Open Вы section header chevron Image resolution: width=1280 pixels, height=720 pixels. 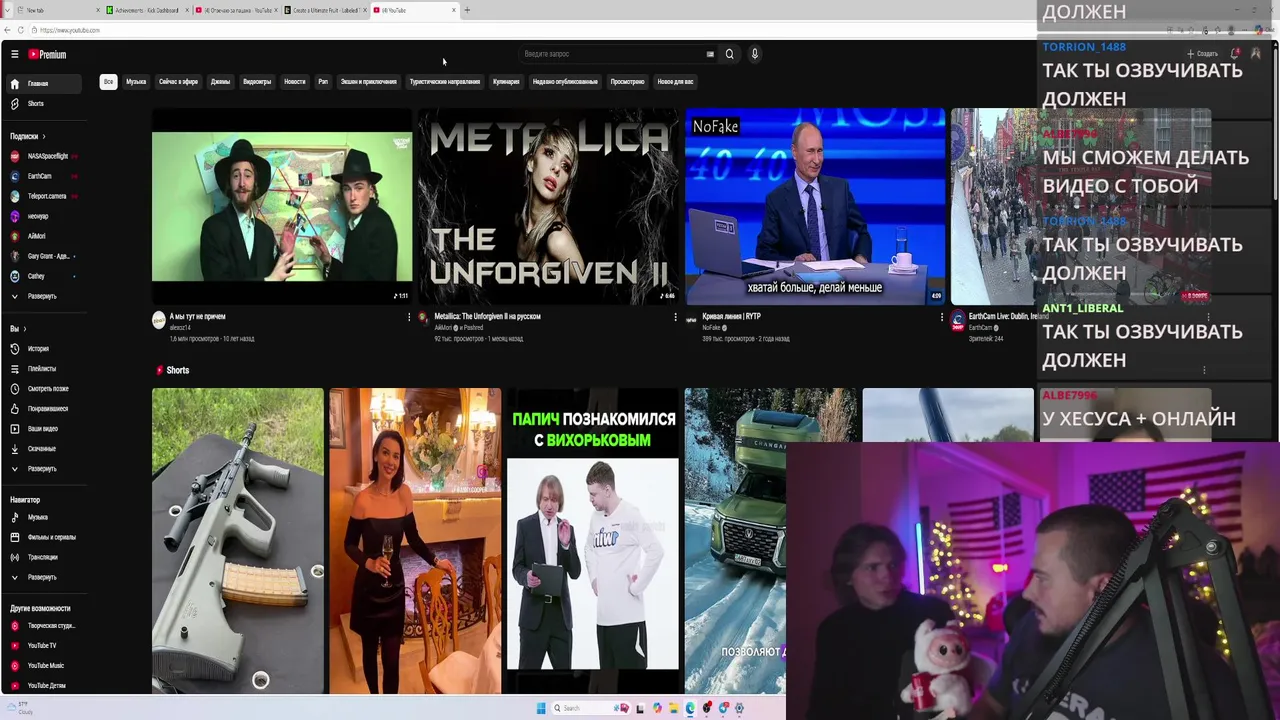(x=18, y=329)
